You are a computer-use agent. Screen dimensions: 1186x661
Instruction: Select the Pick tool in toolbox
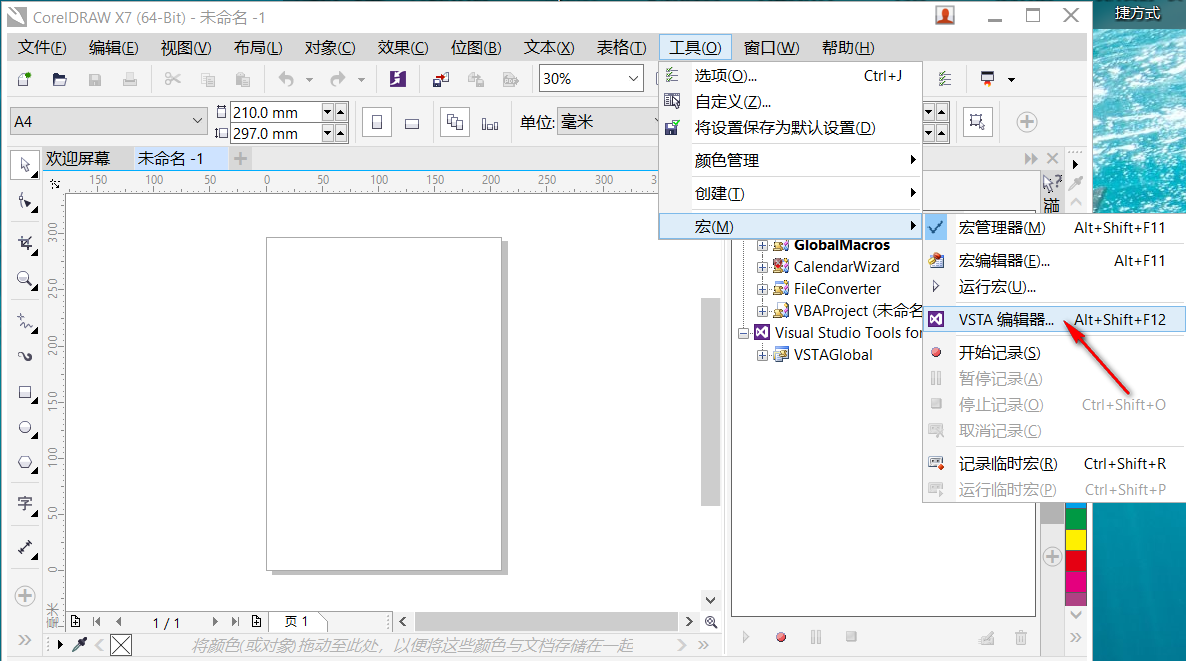25,165
